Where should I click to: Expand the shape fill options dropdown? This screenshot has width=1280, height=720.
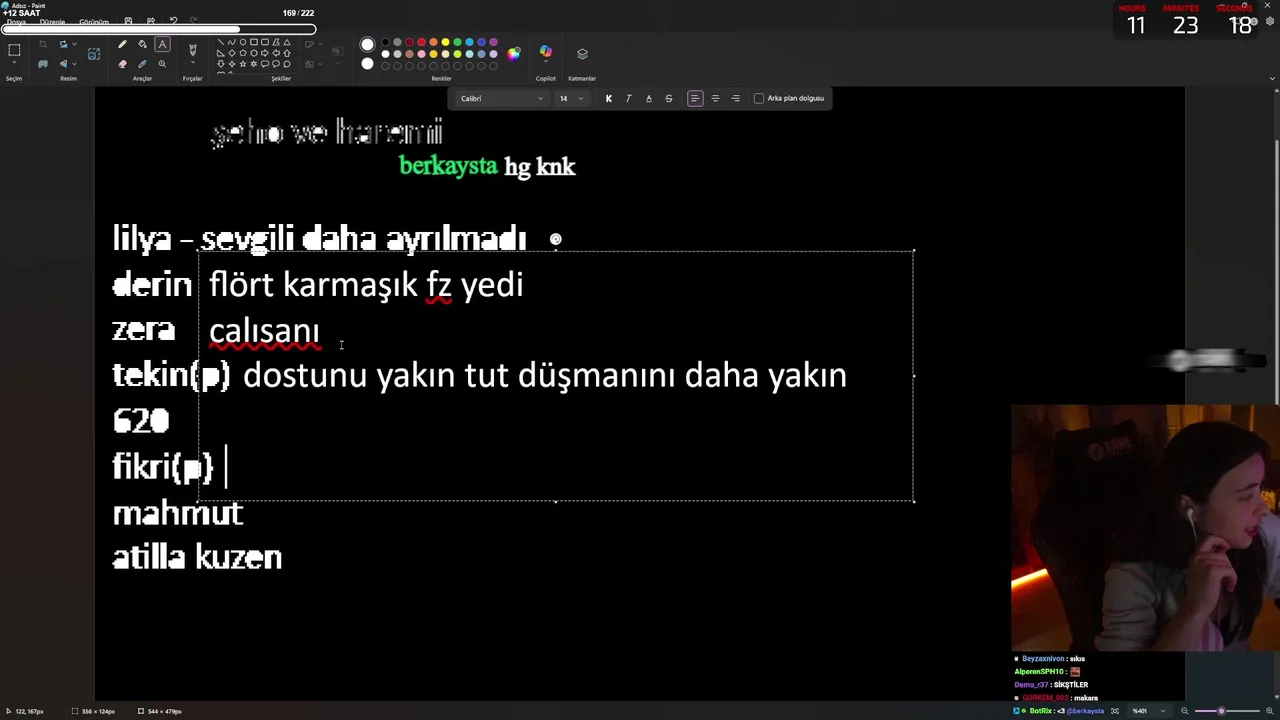[320, 64]
